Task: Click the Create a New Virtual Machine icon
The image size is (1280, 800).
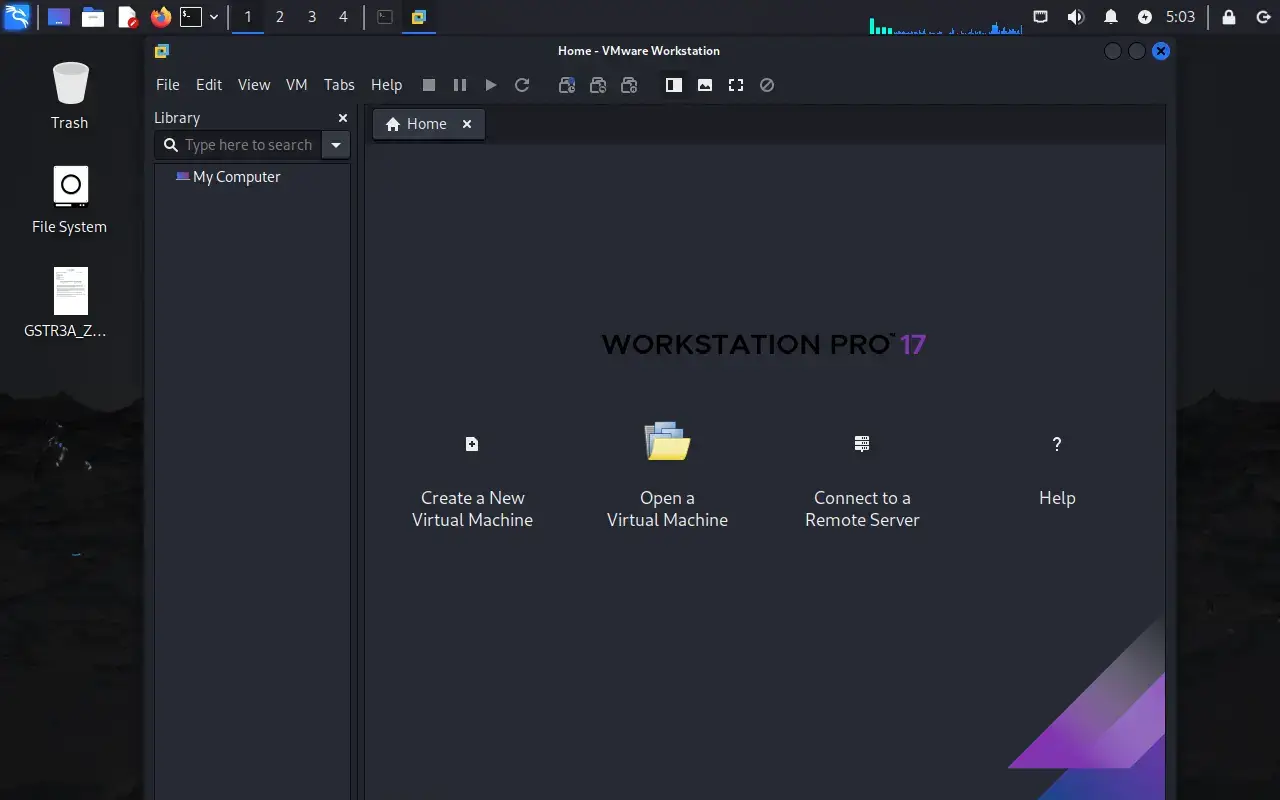Action: point(472,444)
